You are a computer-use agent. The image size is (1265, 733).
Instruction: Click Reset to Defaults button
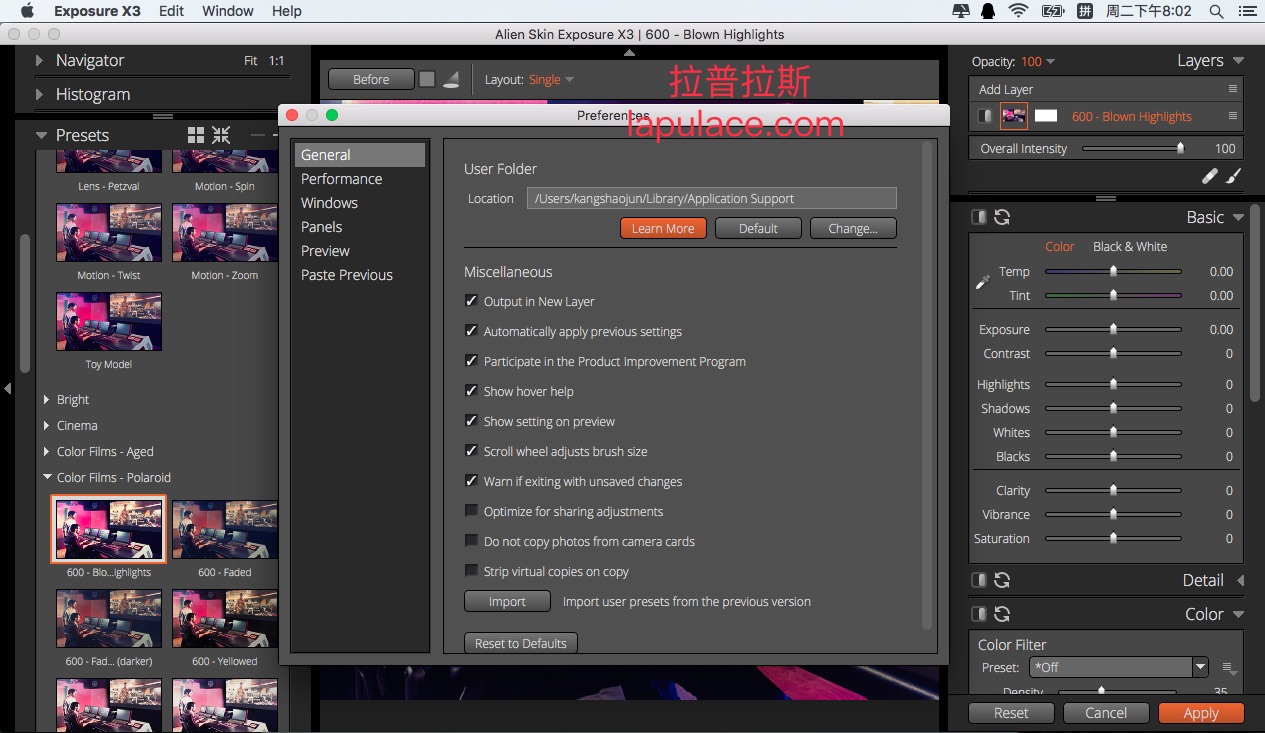coord(521,643)
